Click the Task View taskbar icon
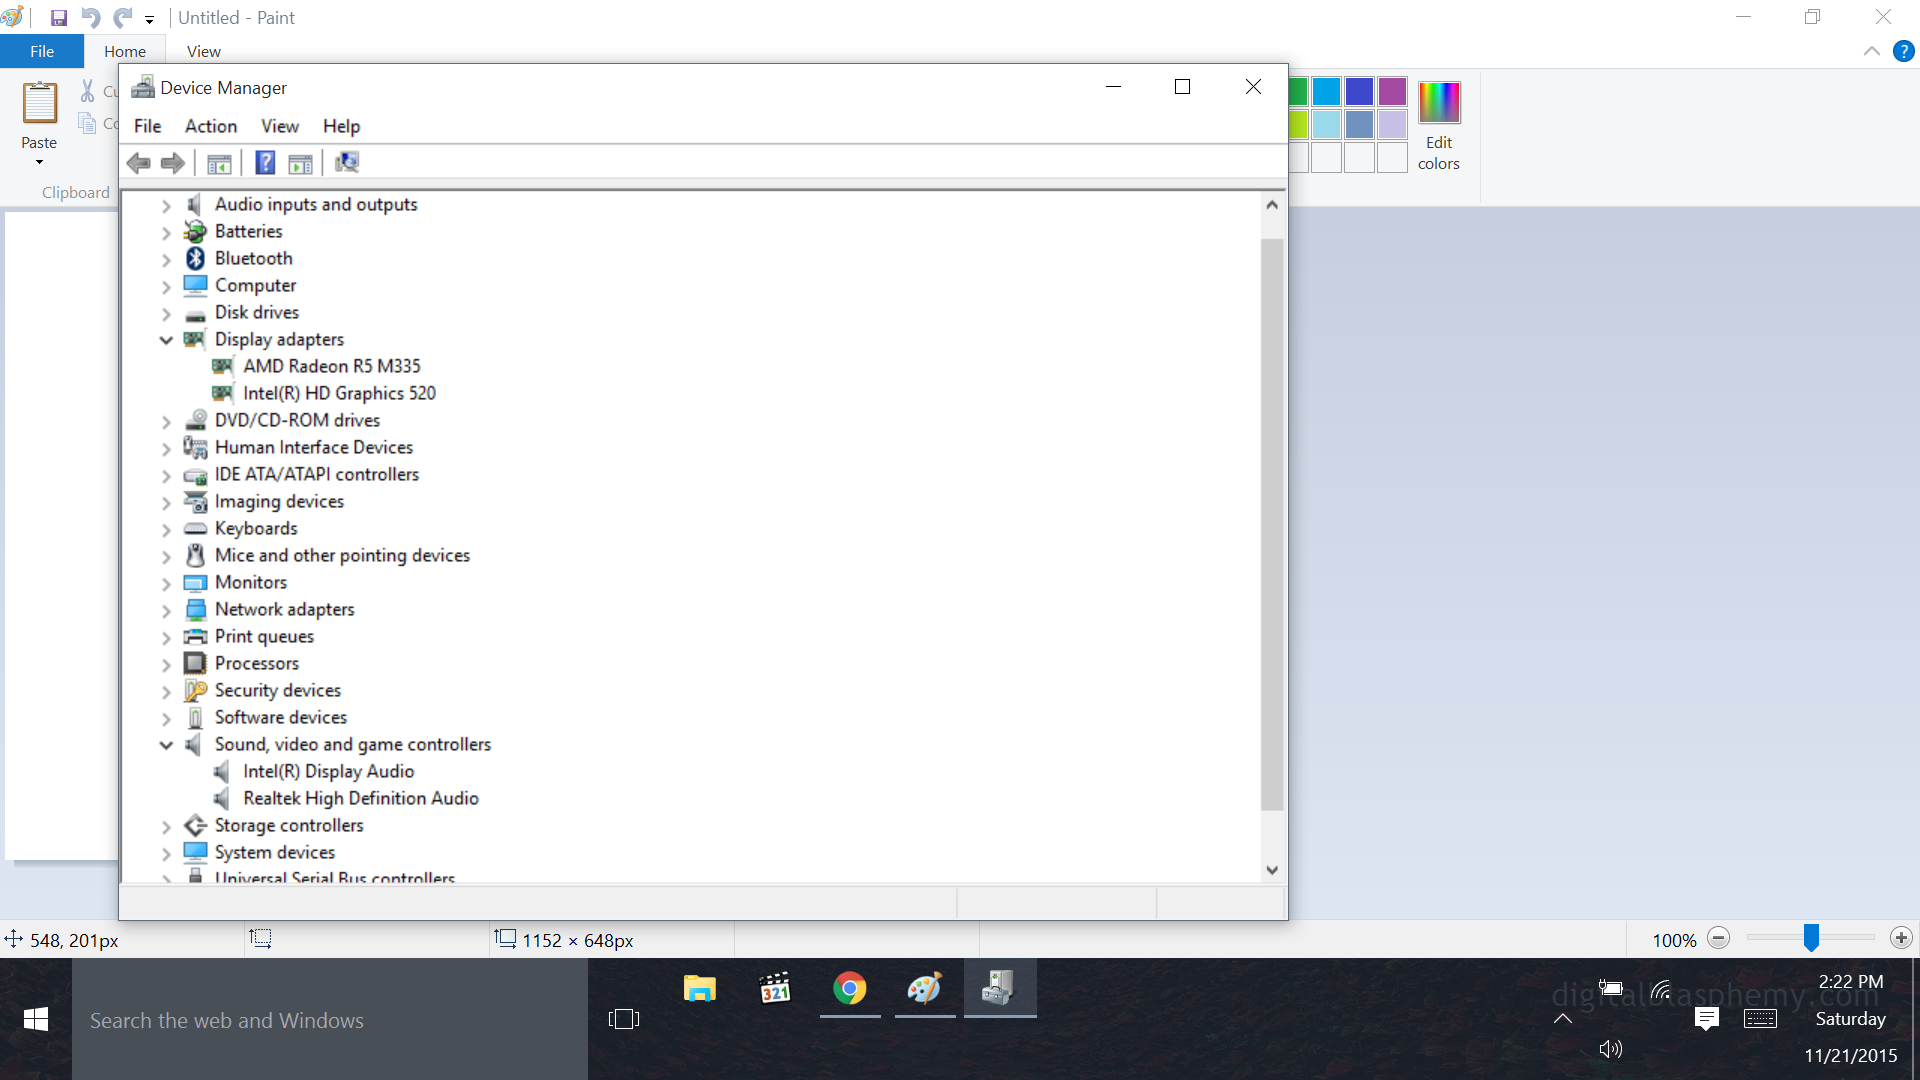Image resolution: width=1920 pixels, height=1080 pixels. [x=624, y=1019]
